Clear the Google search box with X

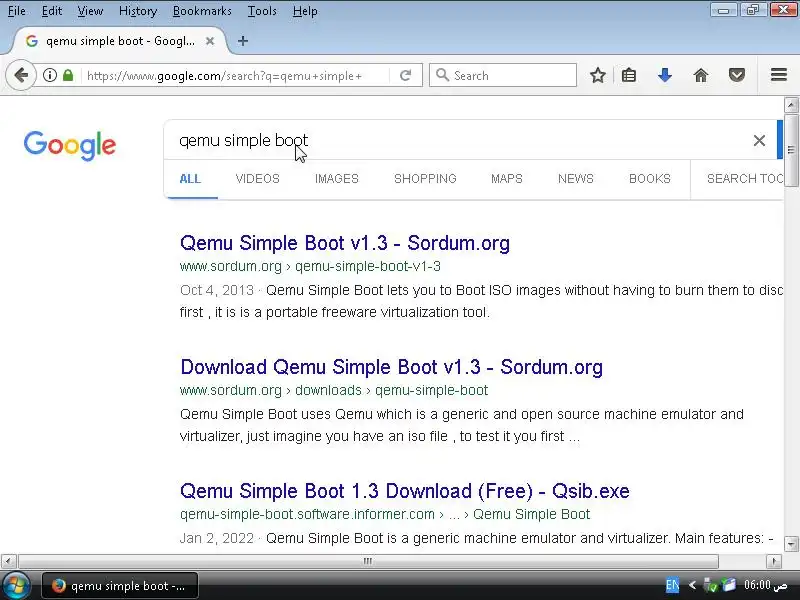pos(759,140)
